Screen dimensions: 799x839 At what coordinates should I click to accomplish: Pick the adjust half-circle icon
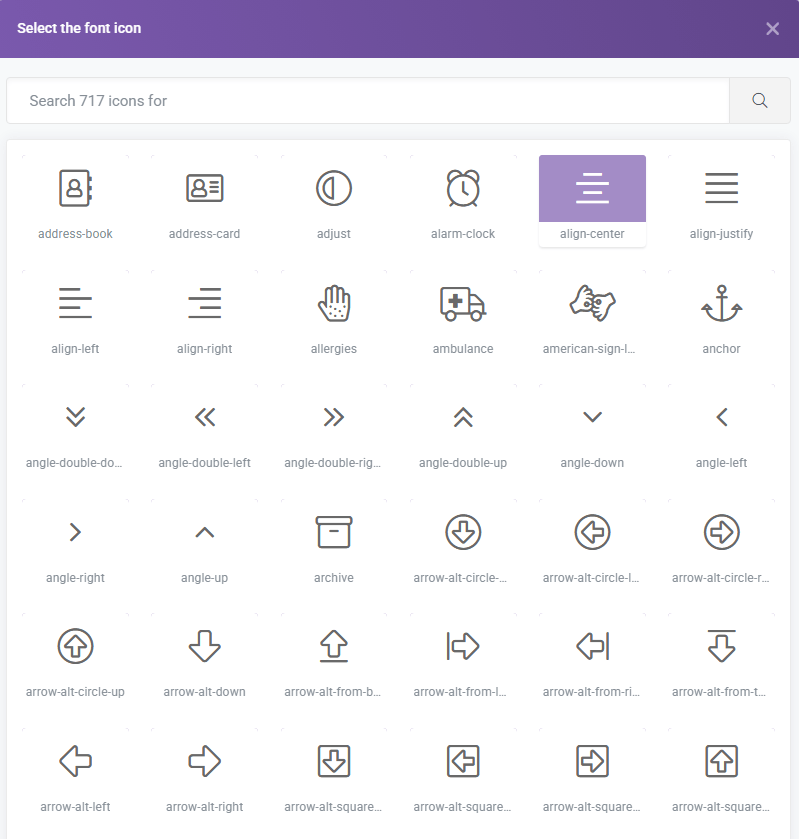[333, 188]
